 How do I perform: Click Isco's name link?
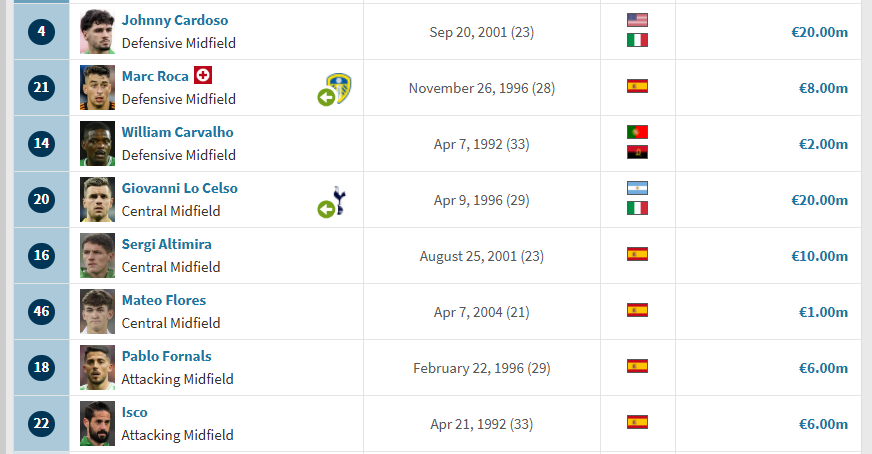135,412
